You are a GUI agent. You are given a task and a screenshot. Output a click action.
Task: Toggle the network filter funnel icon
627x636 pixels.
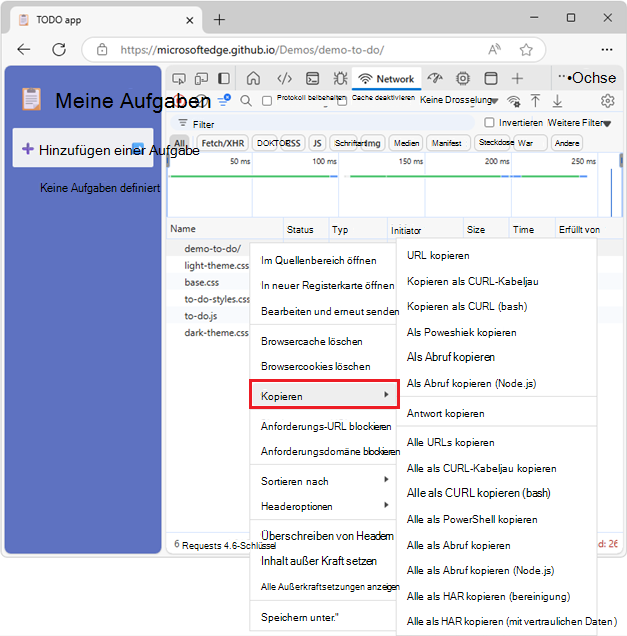coord(224,100)
